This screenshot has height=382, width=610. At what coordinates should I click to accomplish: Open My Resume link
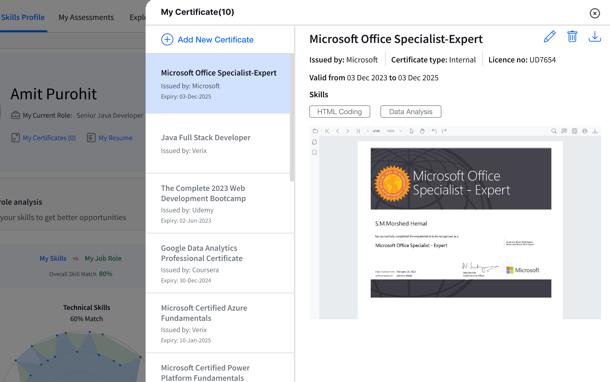coord(115,138)
